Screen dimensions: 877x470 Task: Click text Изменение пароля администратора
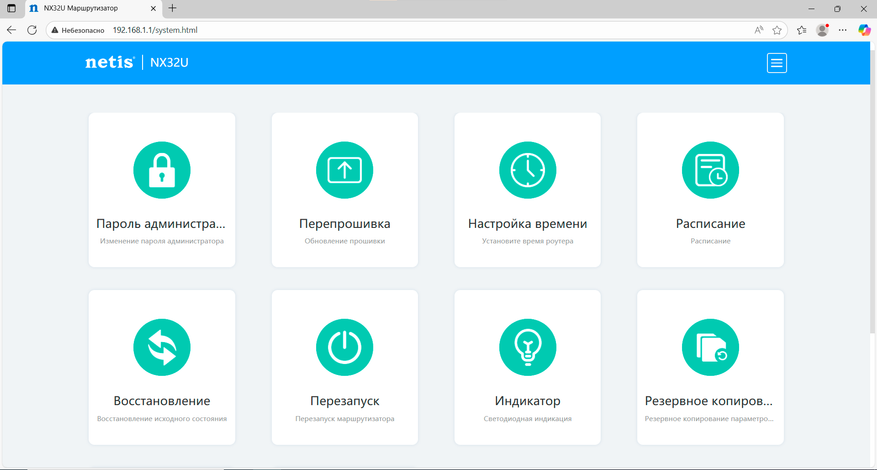pyautogui.click(x=162, y=242)
